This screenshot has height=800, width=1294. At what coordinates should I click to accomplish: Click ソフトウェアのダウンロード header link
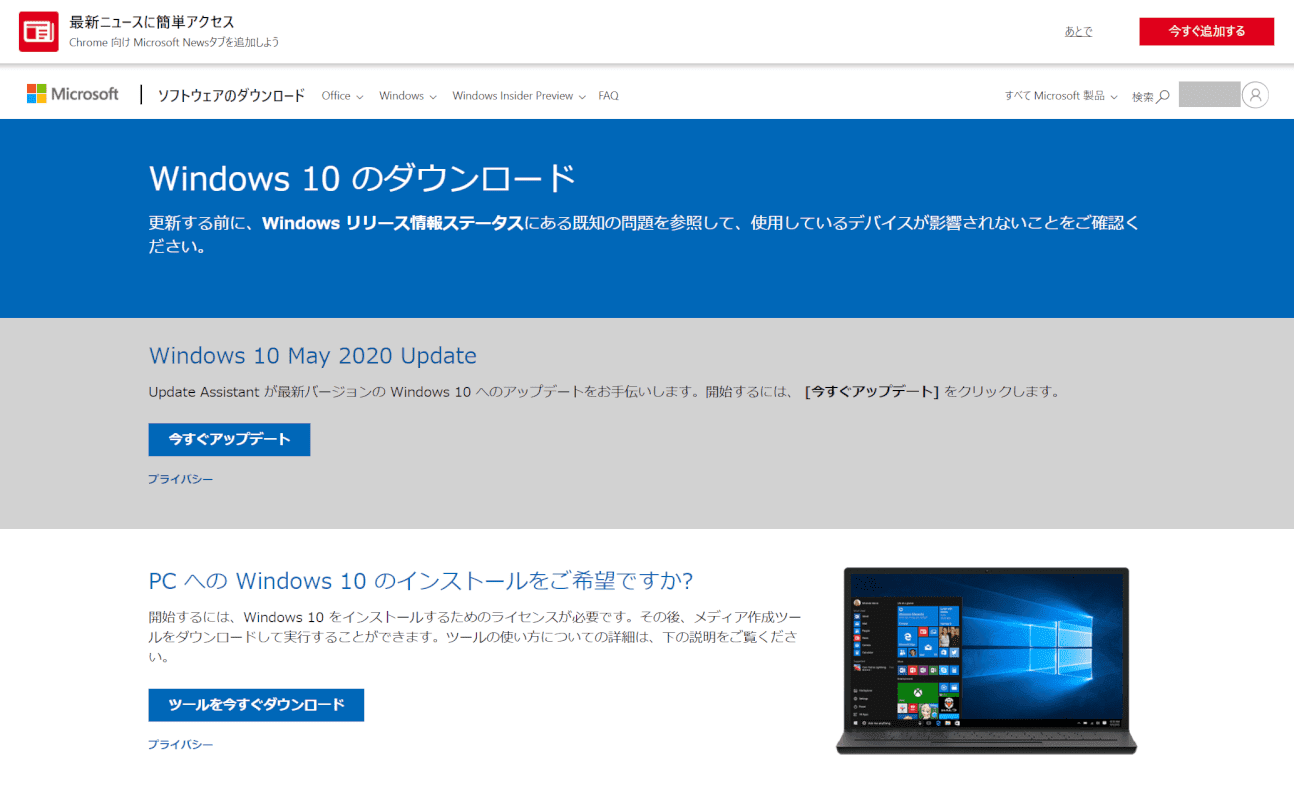[231, 96]
